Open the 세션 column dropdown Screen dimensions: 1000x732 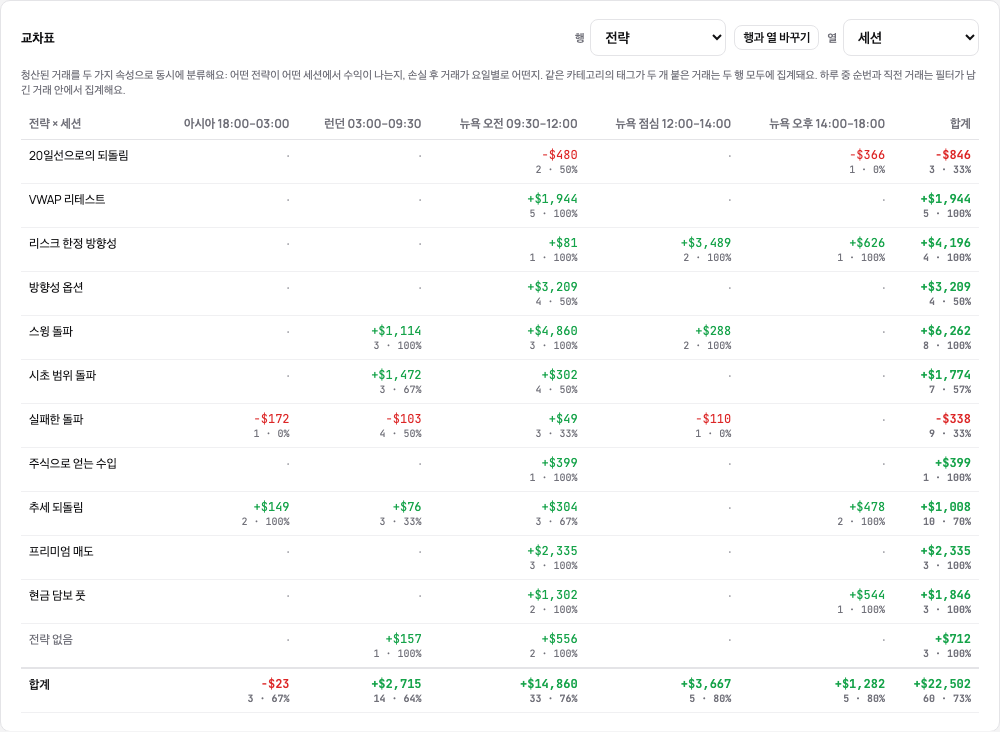point(911,38)
